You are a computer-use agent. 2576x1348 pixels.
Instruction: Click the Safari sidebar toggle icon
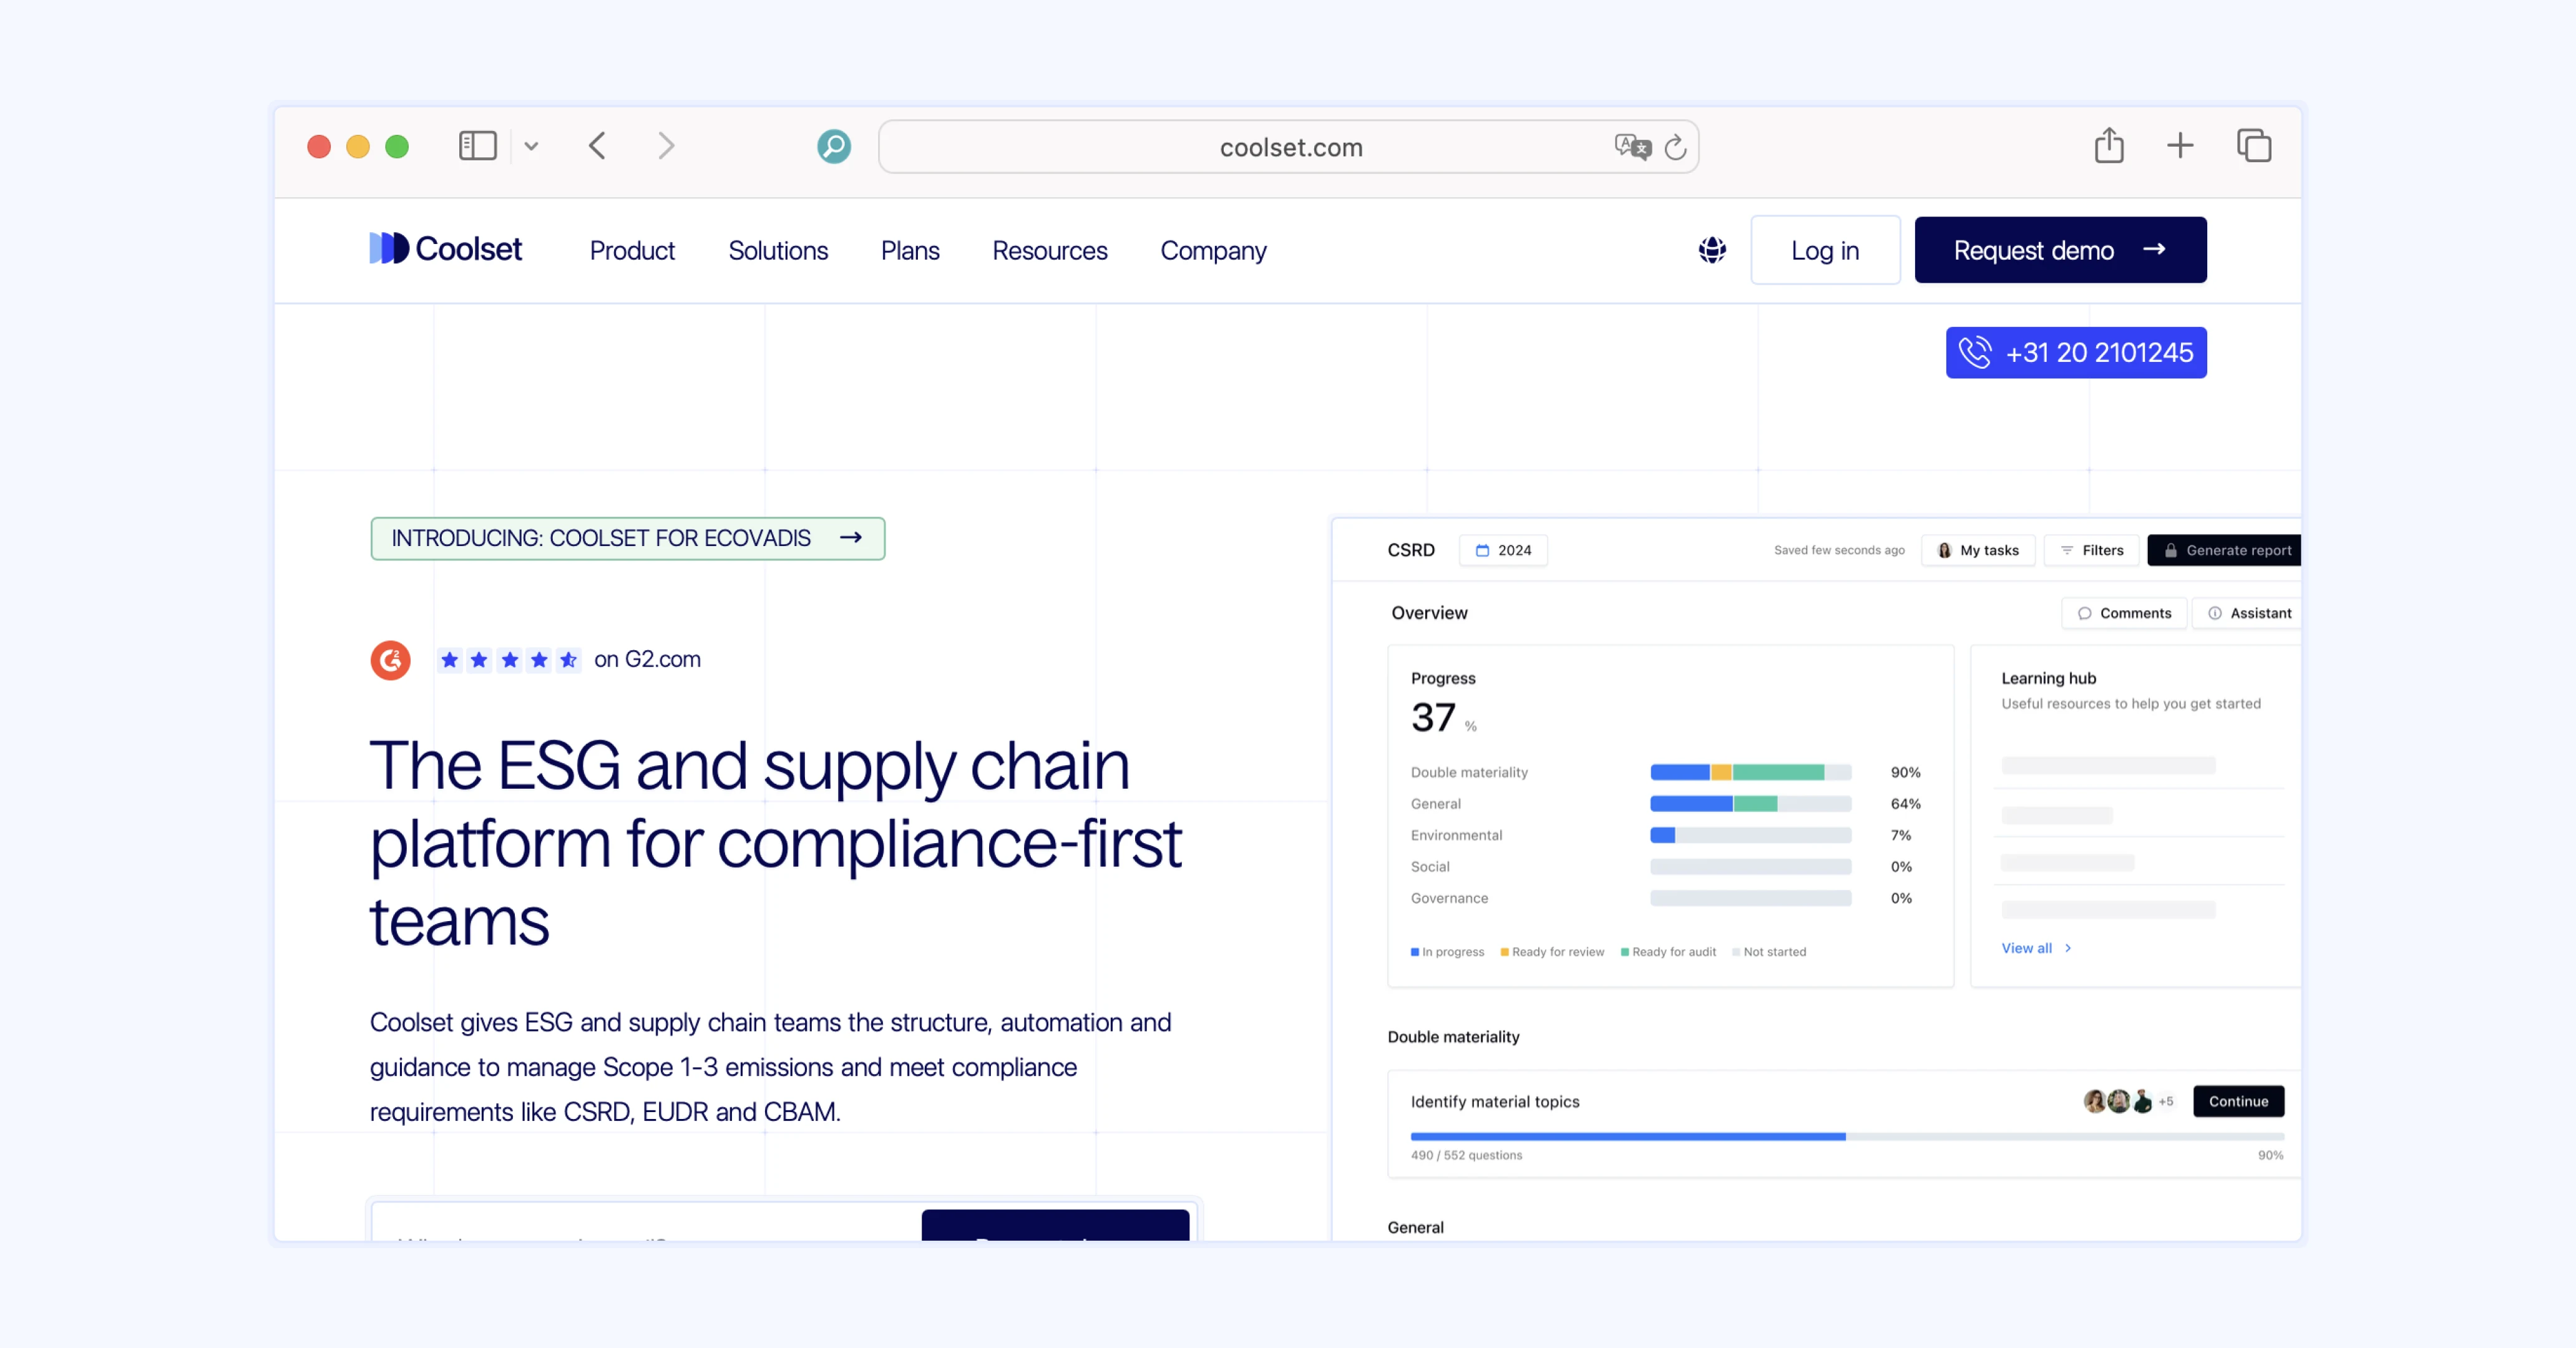click(x=477, y=146)
